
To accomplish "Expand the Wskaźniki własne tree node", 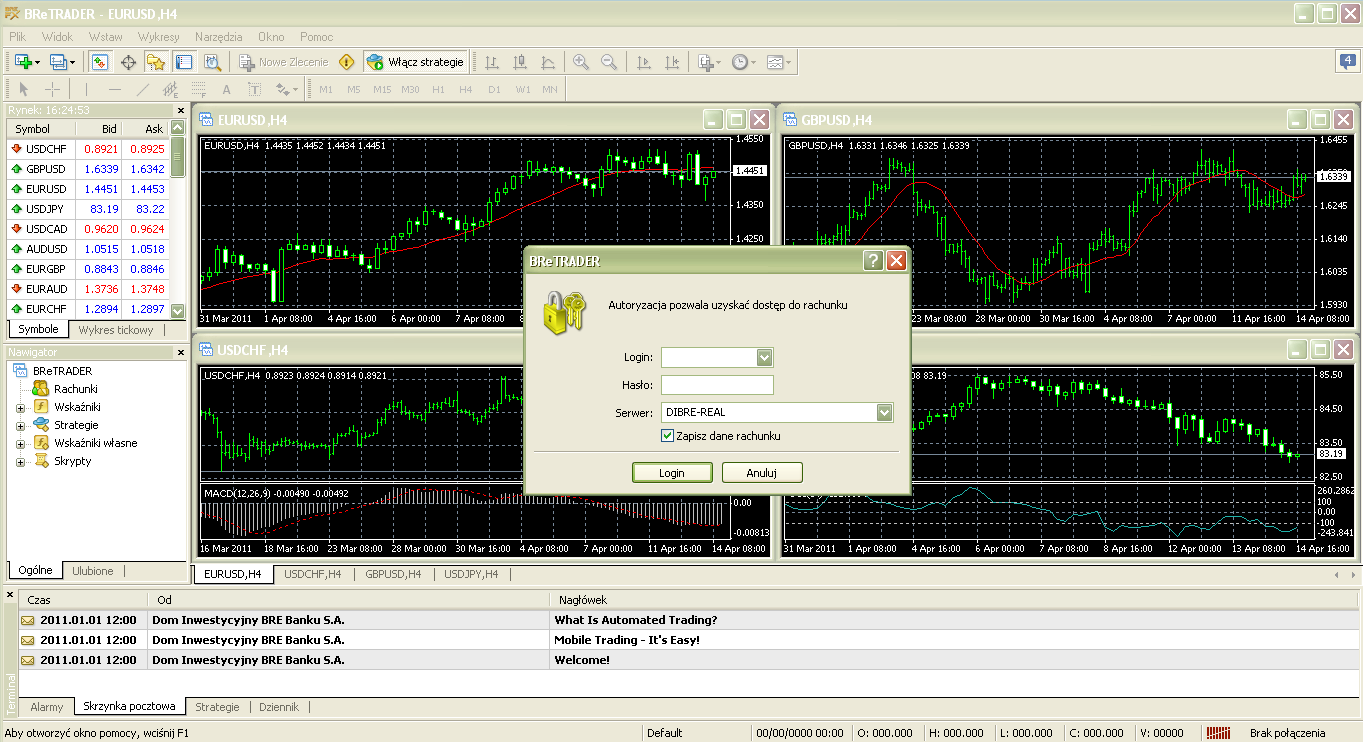I will 20,443.
